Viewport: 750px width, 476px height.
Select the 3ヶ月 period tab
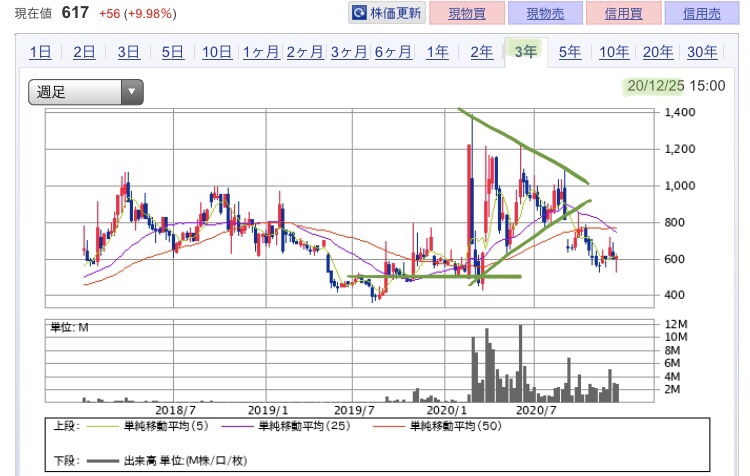click(x=349, y=52)
